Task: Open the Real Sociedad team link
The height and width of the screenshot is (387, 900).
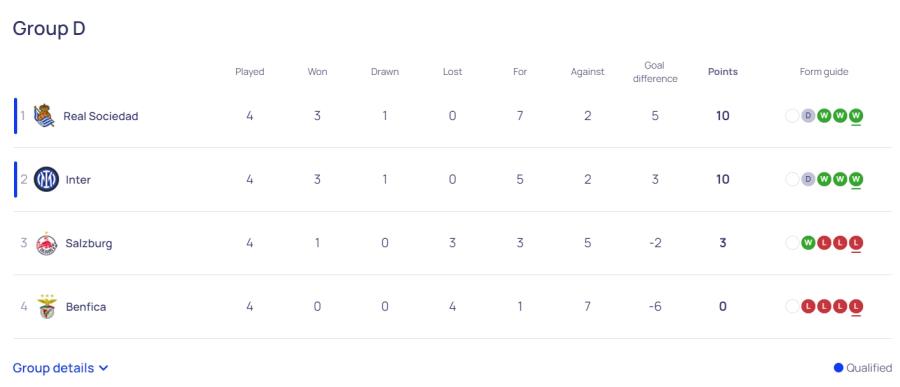Action: (x=100, y=116)
